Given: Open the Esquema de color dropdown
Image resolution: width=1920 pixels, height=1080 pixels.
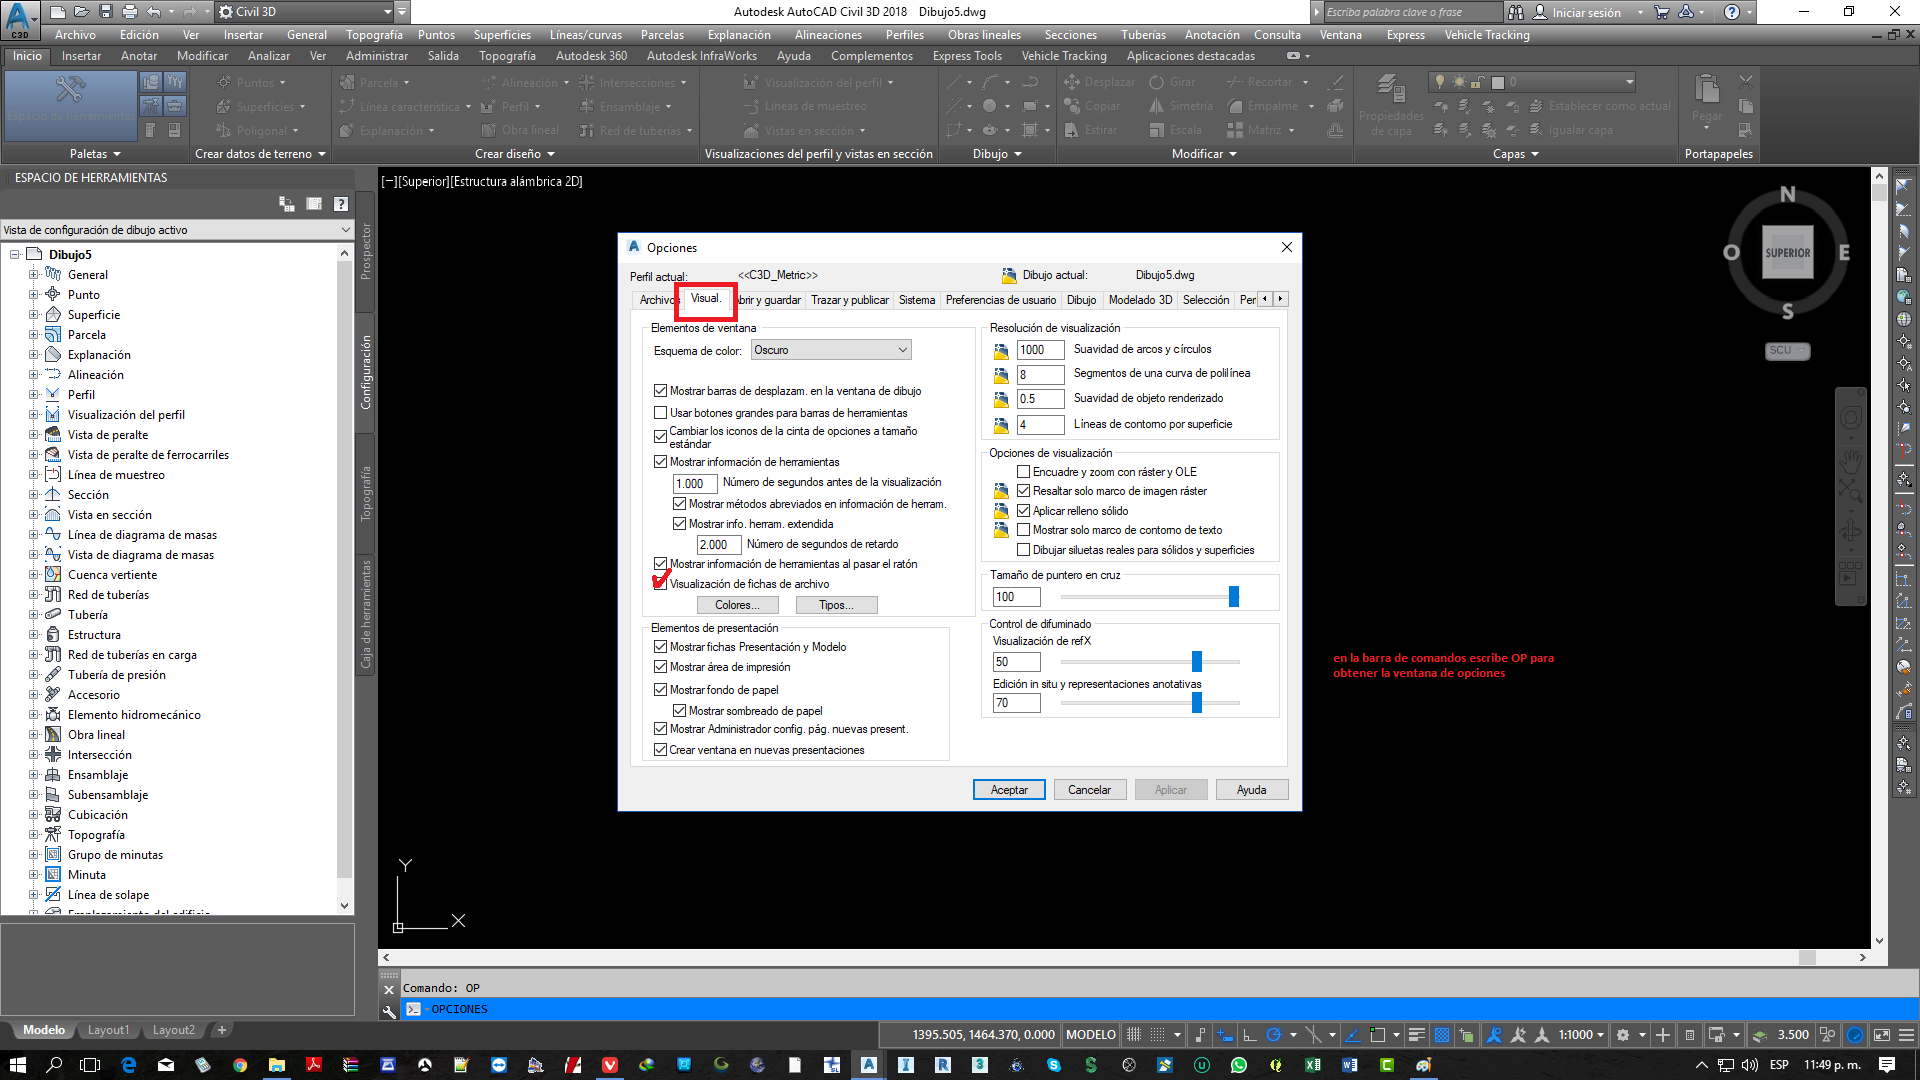Looking at the screenshot, I should click(831, 350).
